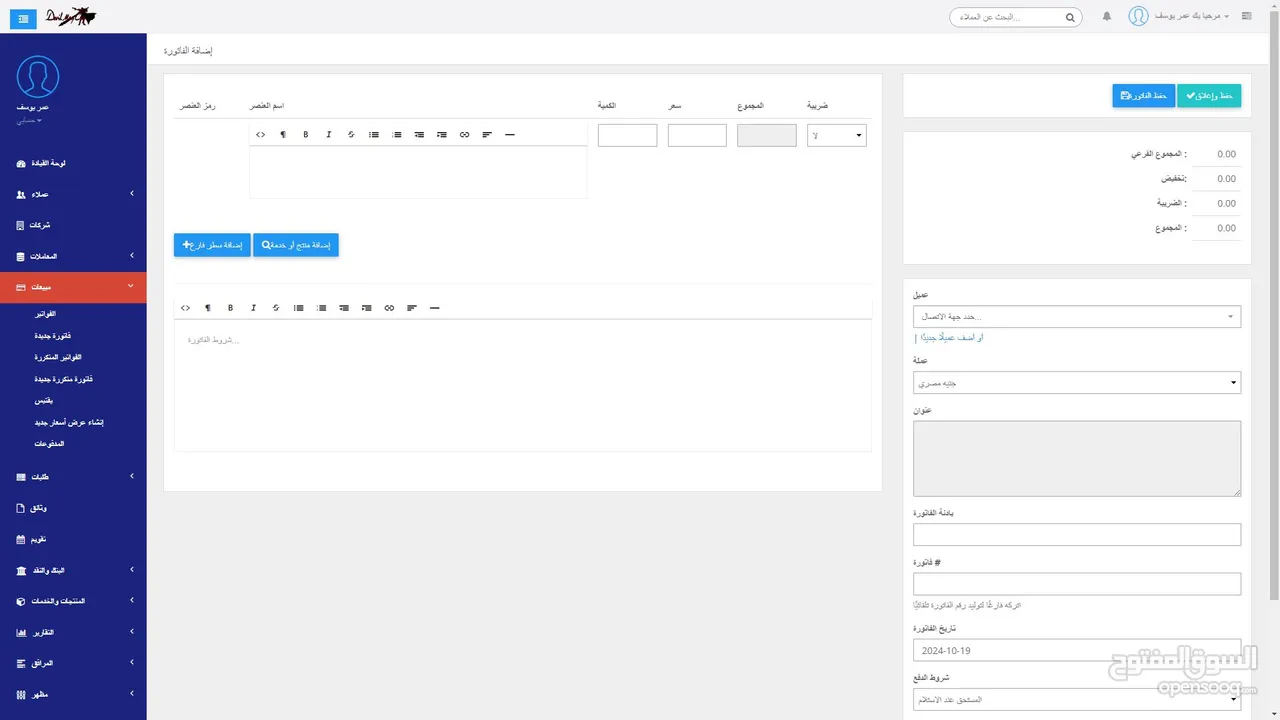The height and width of the screenshot is (720, 1280).
Task: Click 'إضافة سطر فارغ' add blank line button
Action: [212, 245]
